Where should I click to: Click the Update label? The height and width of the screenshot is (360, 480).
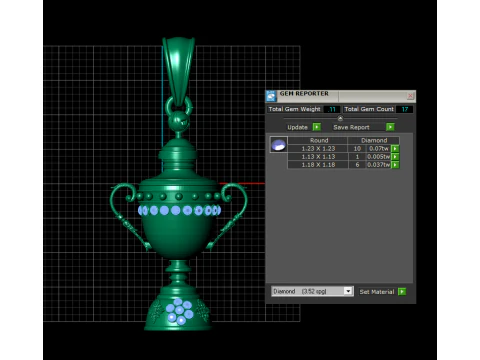297,127
